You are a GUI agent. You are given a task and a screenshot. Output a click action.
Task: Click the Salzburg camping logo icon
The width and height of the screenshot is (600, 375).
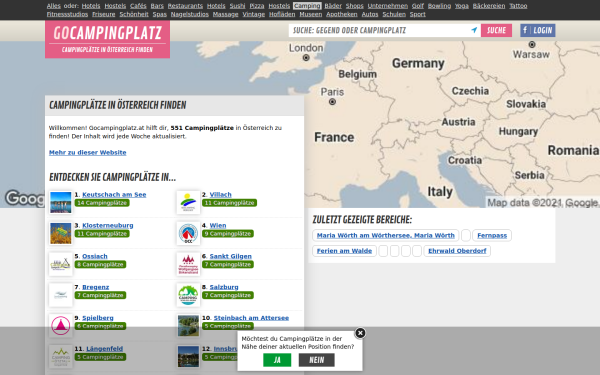coord(188,295)
